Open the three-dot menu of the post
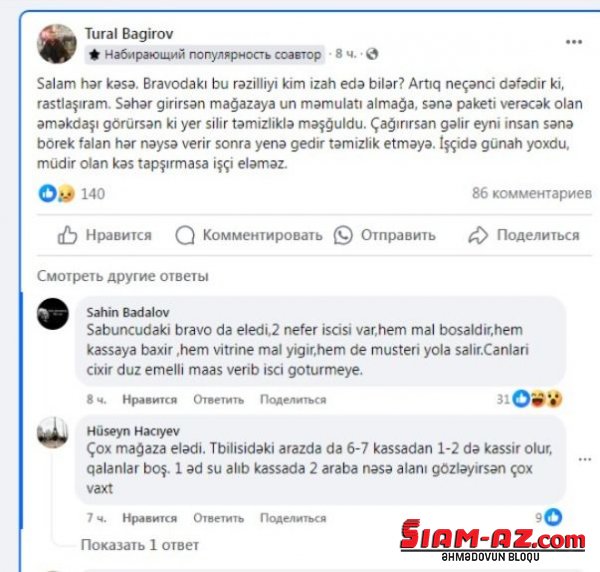 [574, 42]
